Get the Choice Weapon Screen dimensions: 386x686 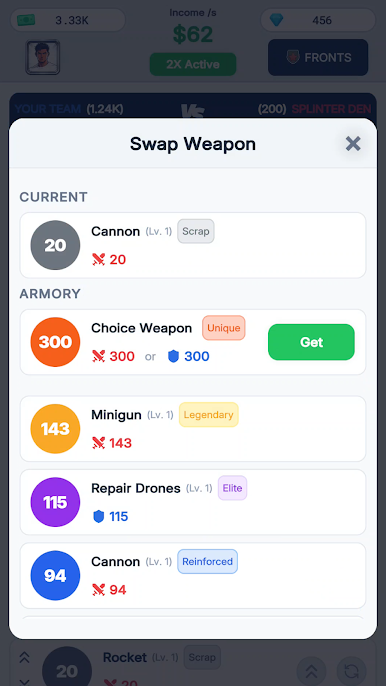point(311,342)
